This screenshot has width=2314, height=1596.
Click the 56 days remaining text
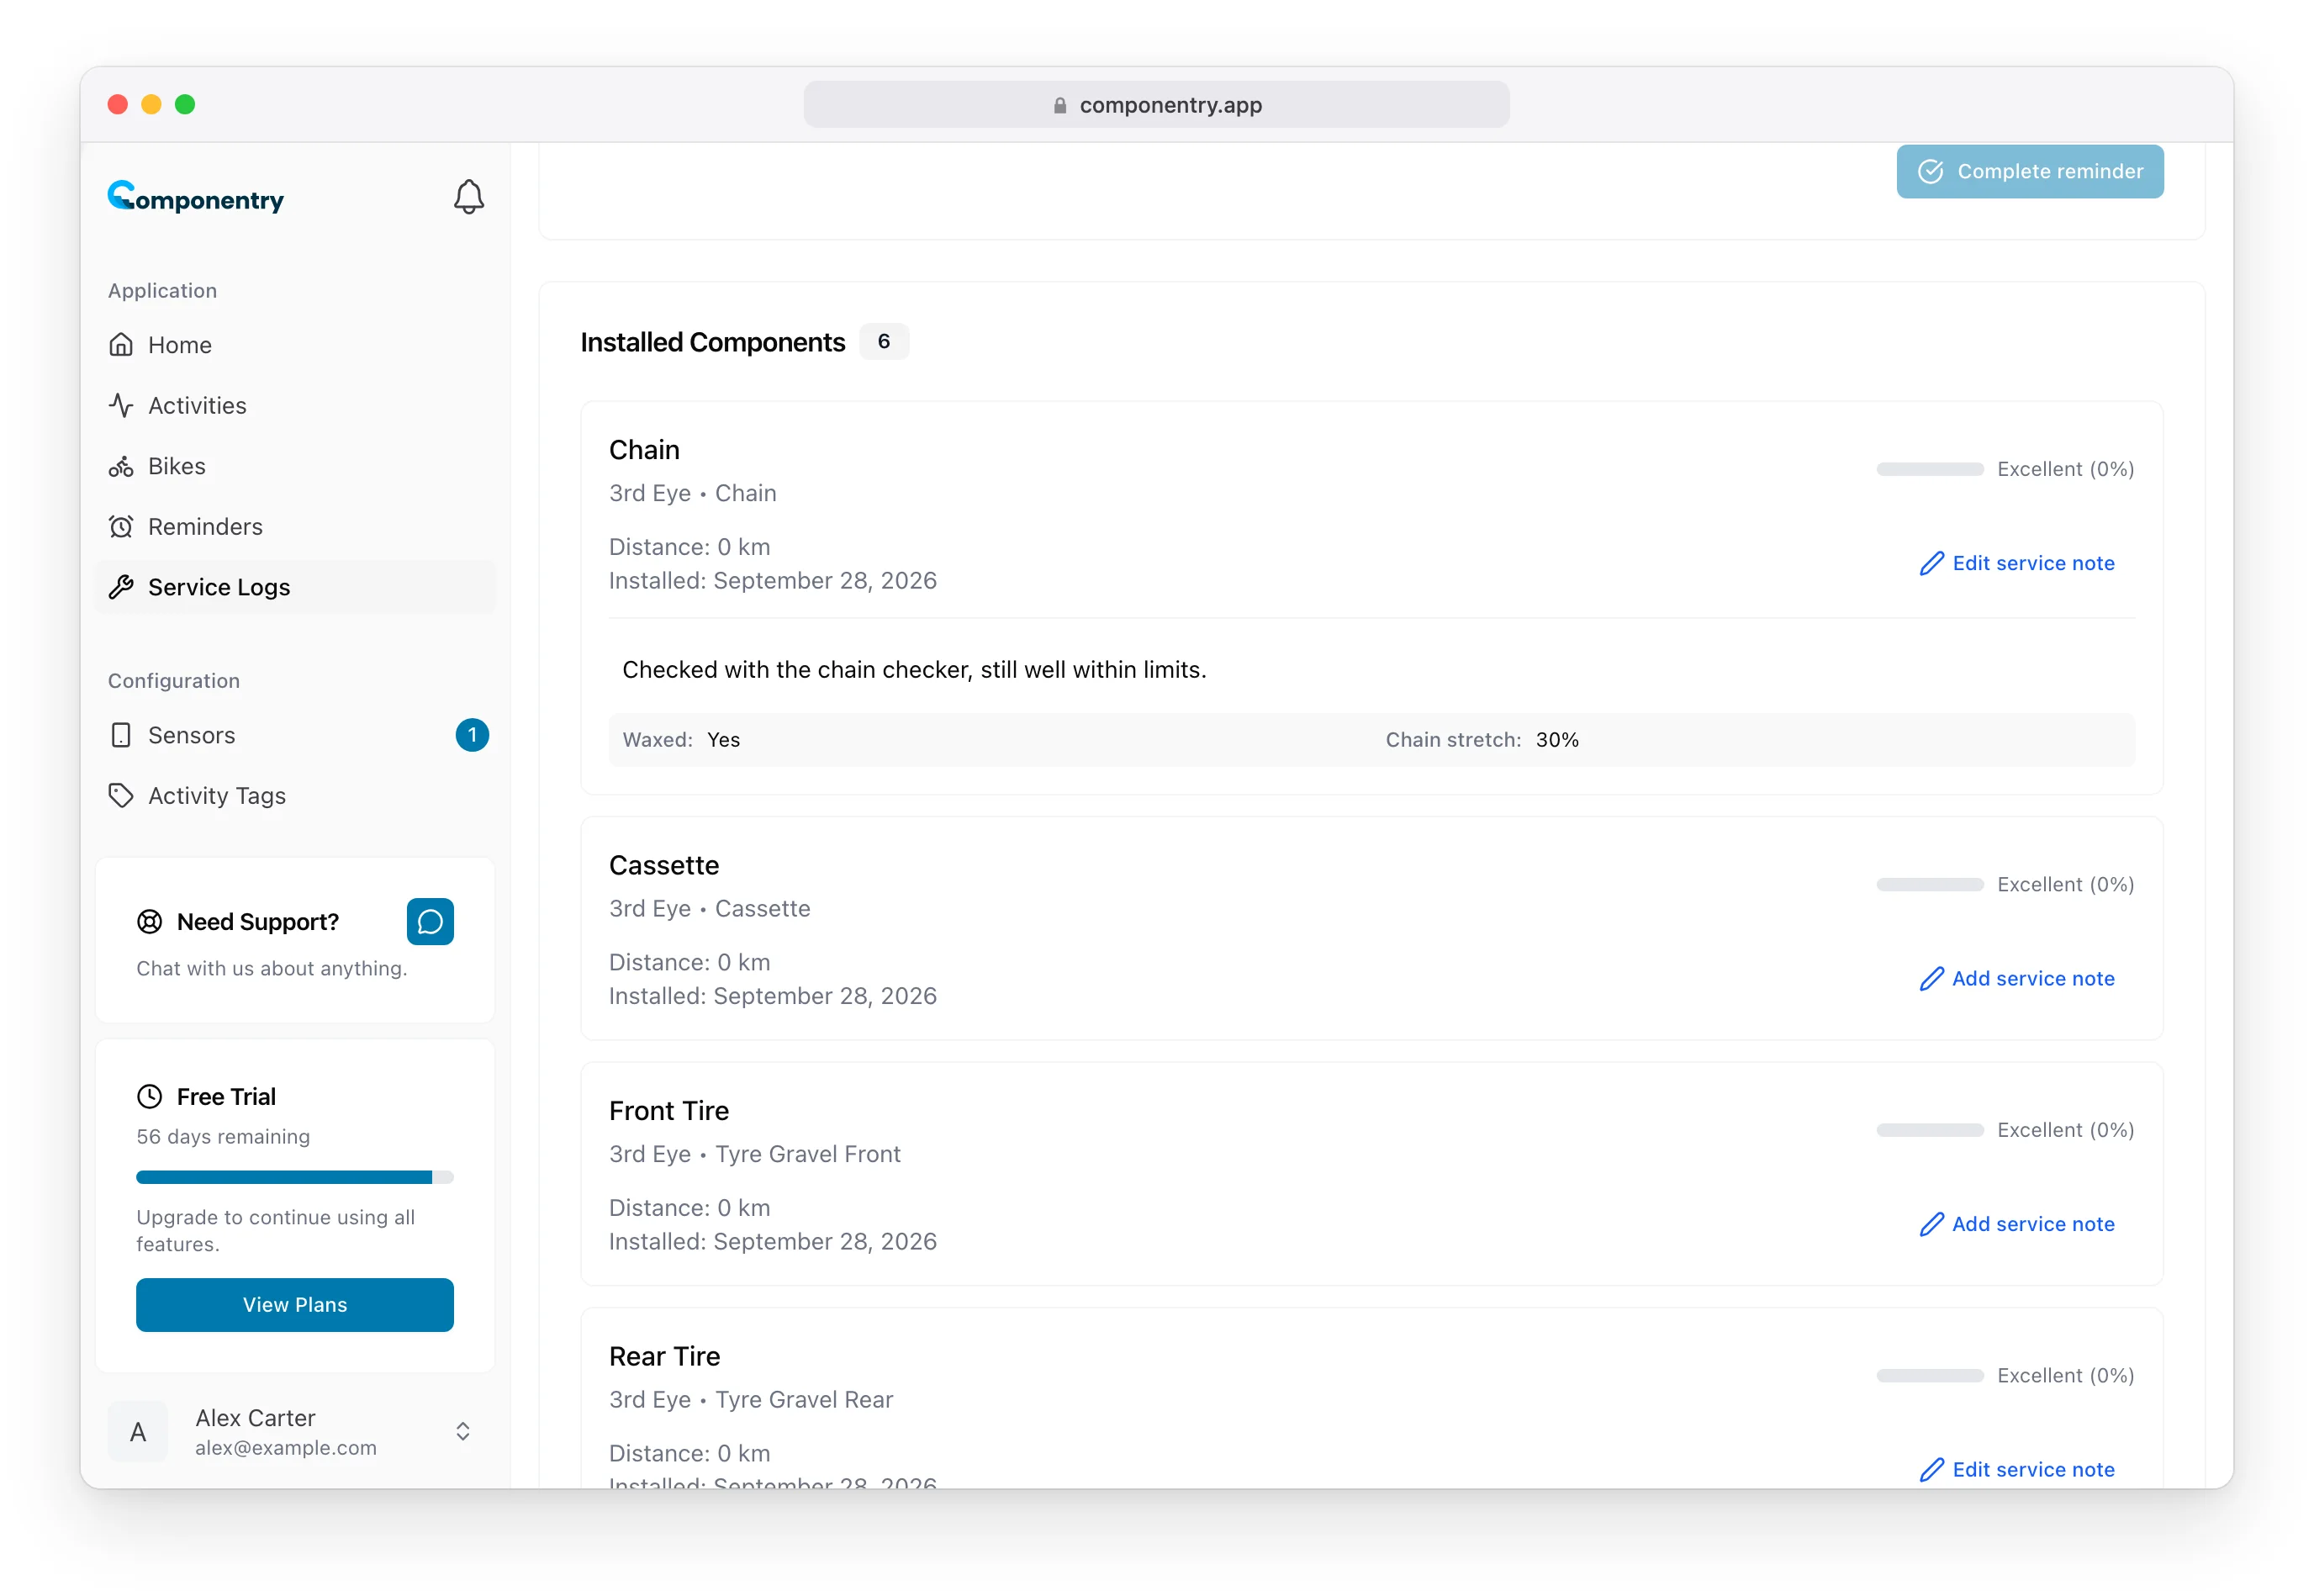(223, 1137)
